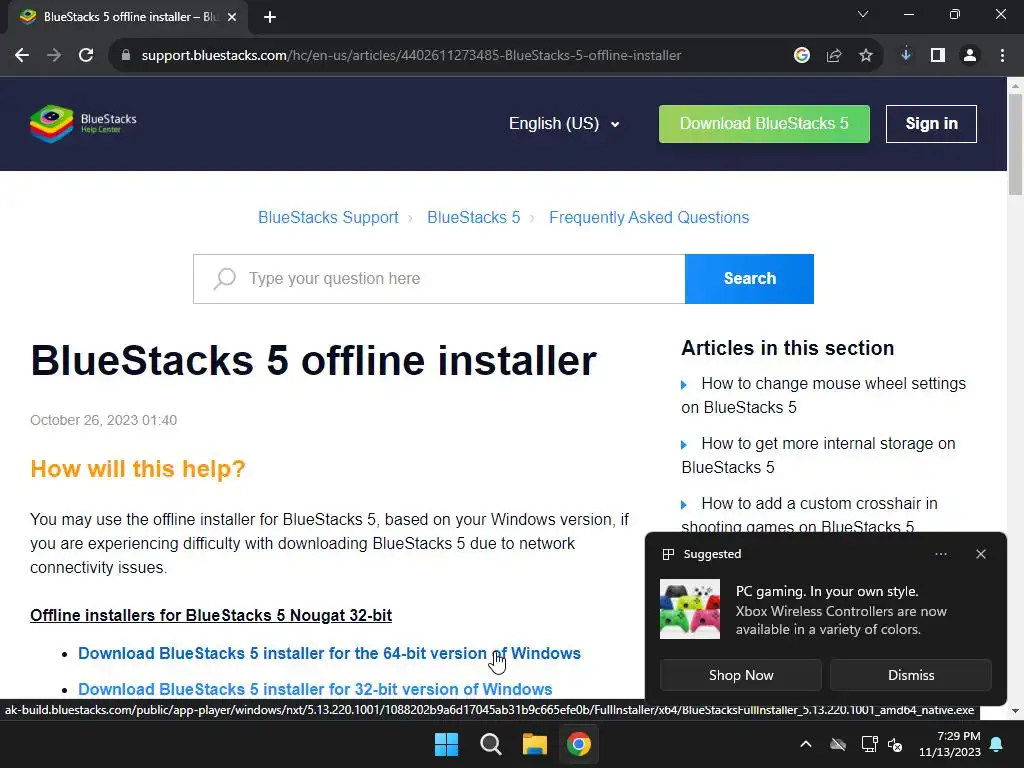This screenshot has height=768, width=1024.
Task: Click the scrollbar up arrow
Action: click(x=1015, y=85)
